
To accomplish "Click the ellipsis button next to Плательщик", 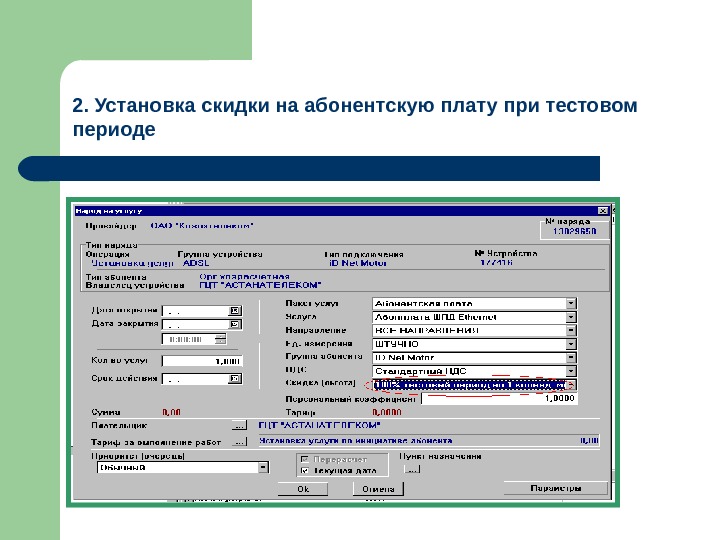I will (x=239, y=426).
